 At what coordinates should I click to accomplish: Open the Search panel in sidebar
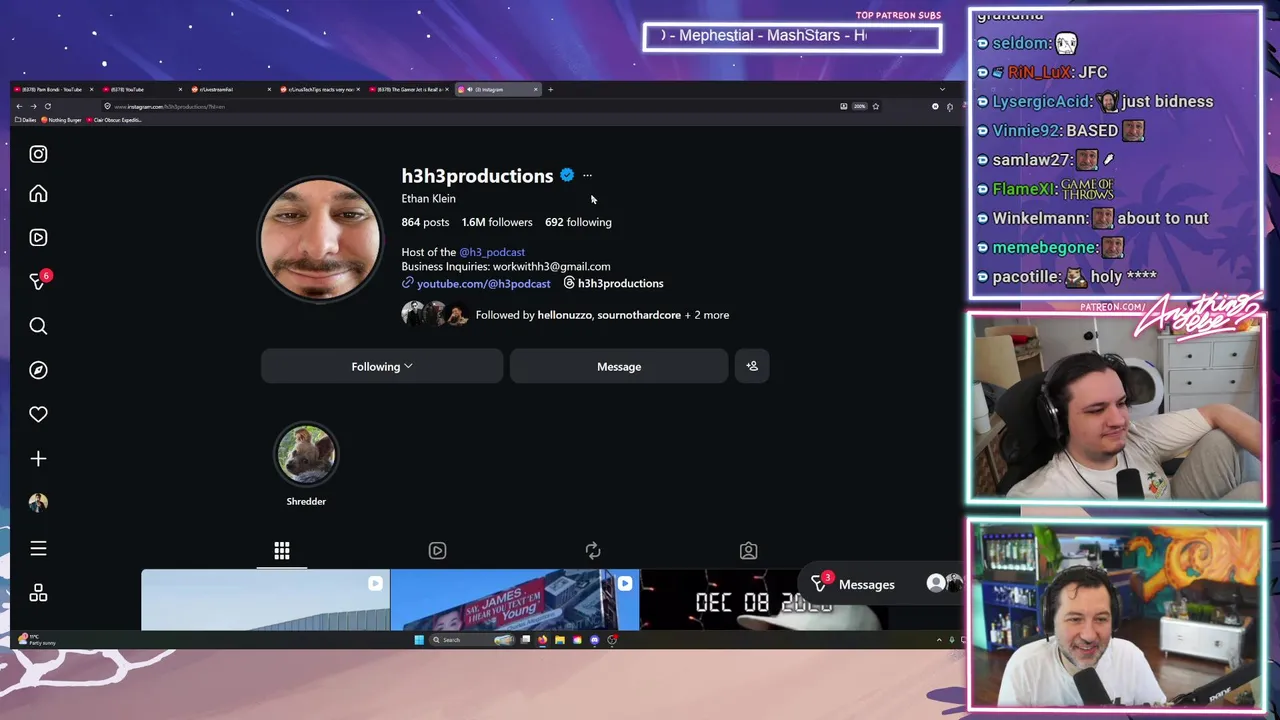pyautogui.click(x=38, y=326)
